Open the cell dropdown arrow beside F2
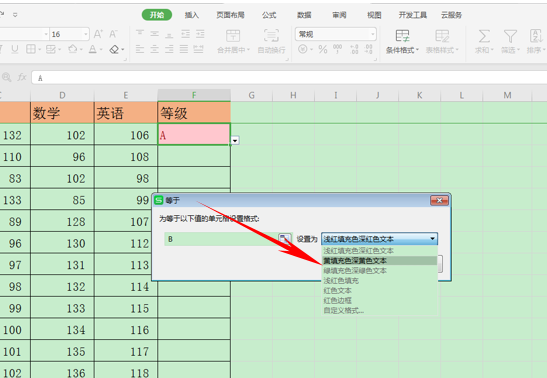The width and height of the screenshot is (547, 378). coord(235,141)
